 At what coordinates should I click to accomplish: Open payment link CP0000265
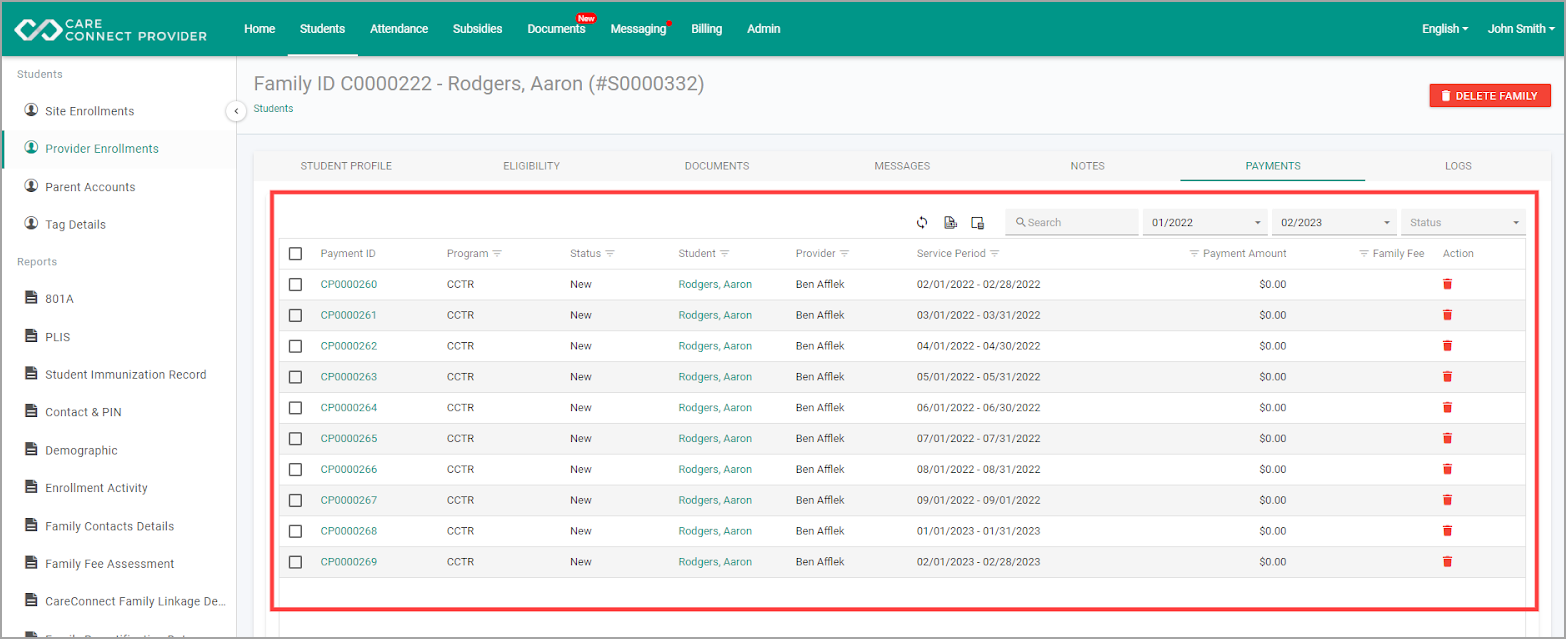349,438
